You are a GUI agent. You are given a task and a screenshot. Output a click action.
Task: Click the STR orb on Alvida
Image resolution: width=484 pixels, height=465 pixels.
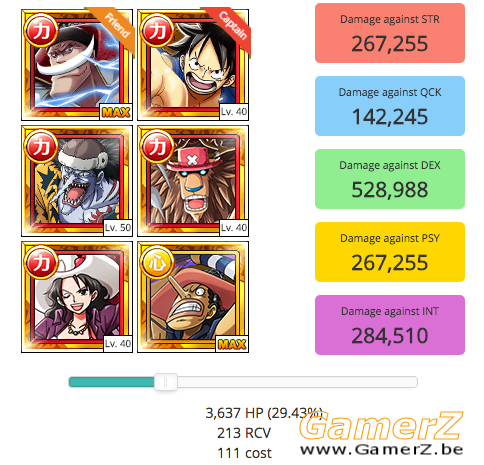coord(41,263)
